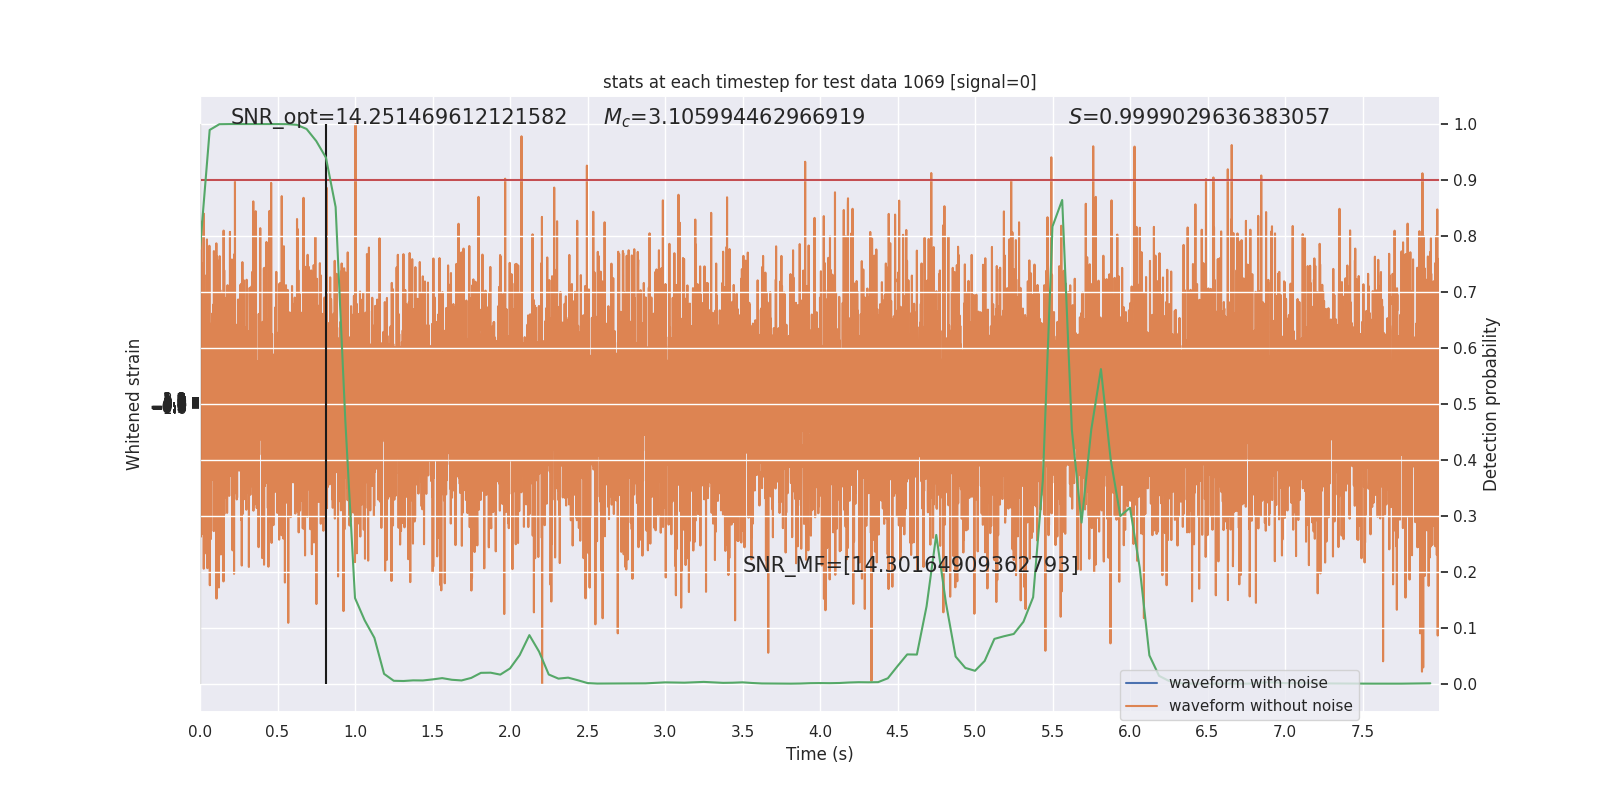The image size is (1600, 800).
Task: Click the blue legend line sample
Action: point(1141,683)
